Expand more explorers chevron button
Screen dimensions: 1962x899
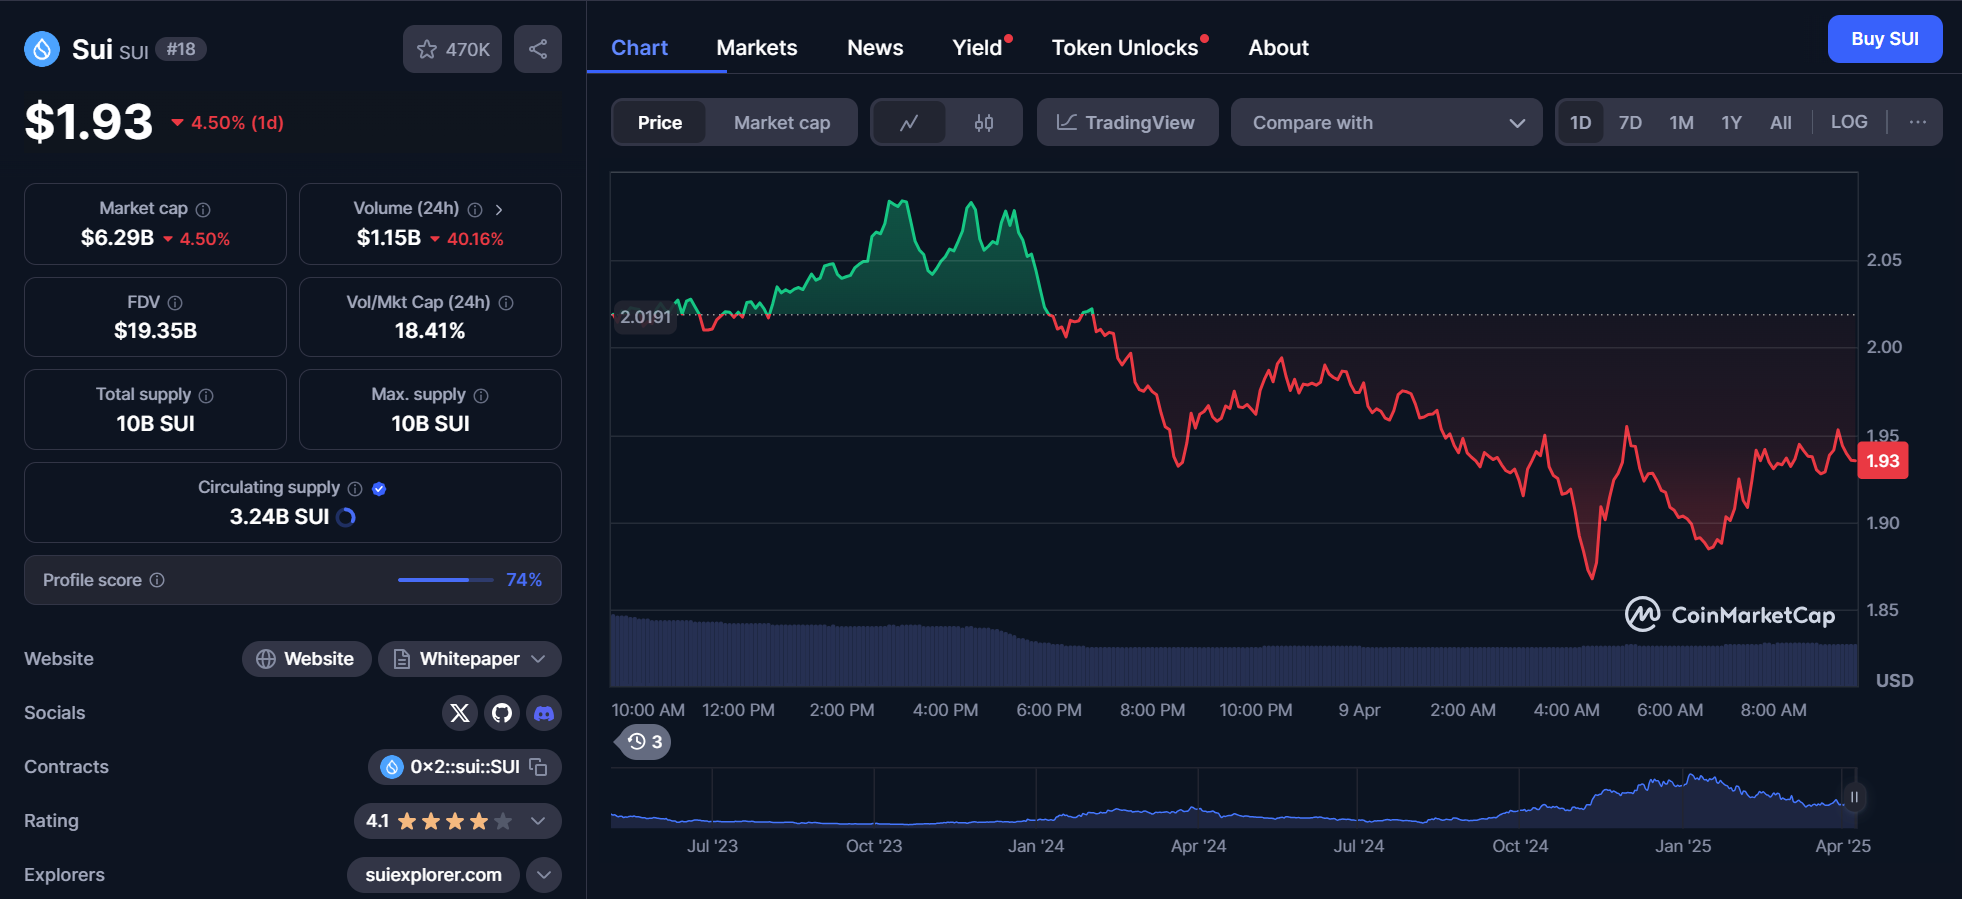[543, 875]
